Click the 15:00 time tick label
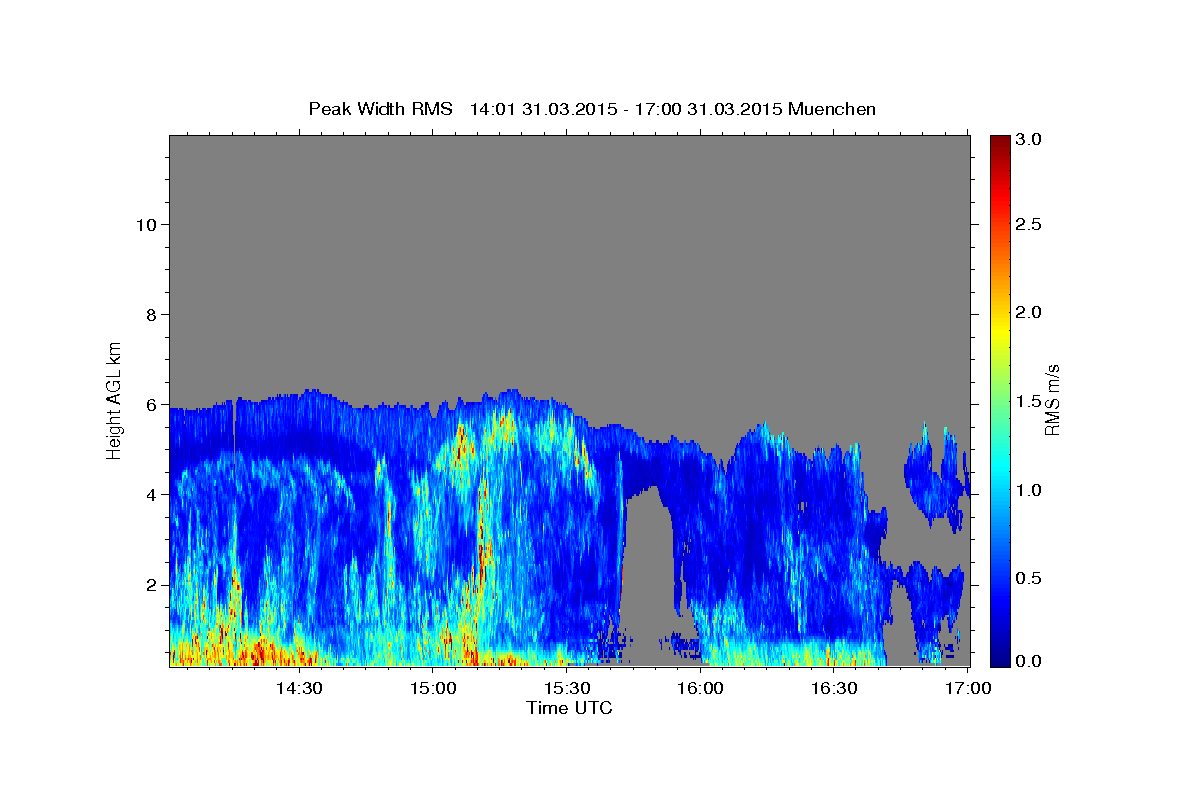The width and height of the screenshot is (1200, 800). 433,689
